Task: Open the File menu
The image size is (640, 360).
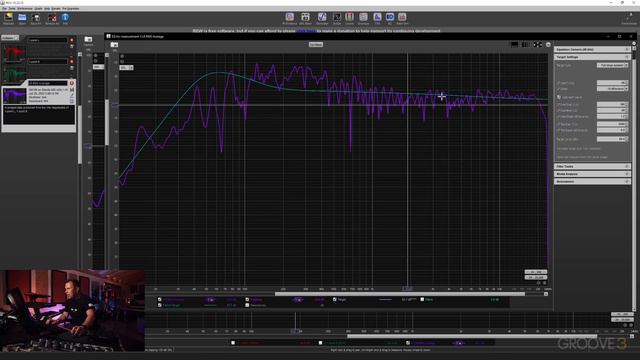Action: (4, 9)
